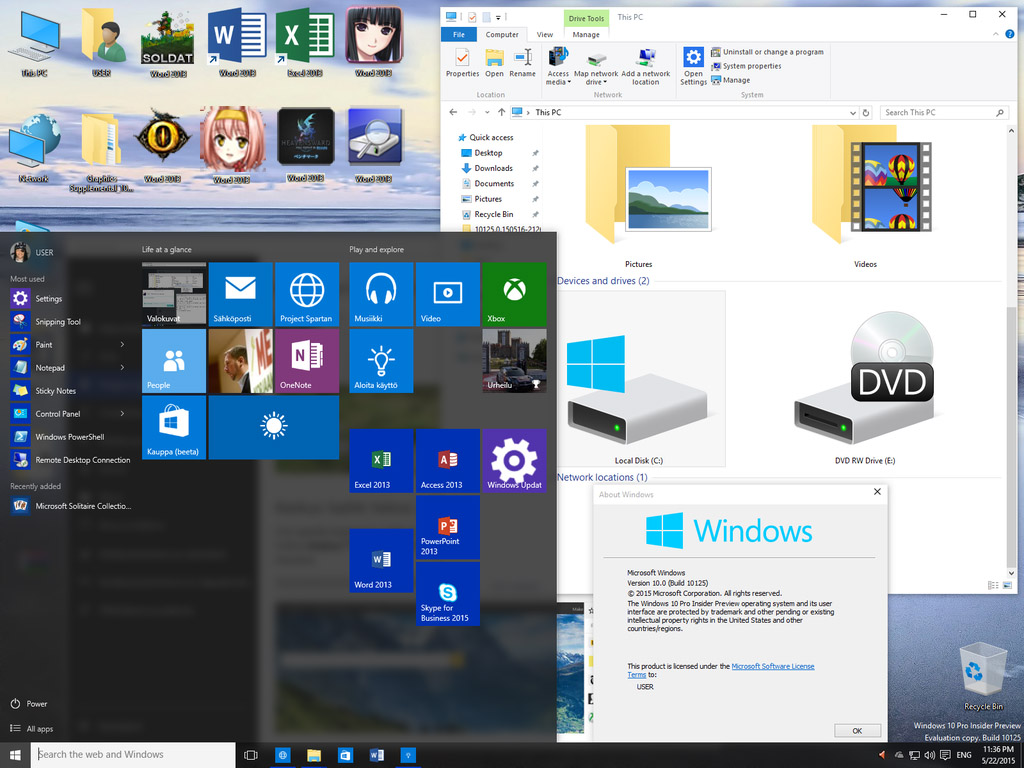
Task: Open Windows PowerShell from Start menu
Action: pos(69,437)
